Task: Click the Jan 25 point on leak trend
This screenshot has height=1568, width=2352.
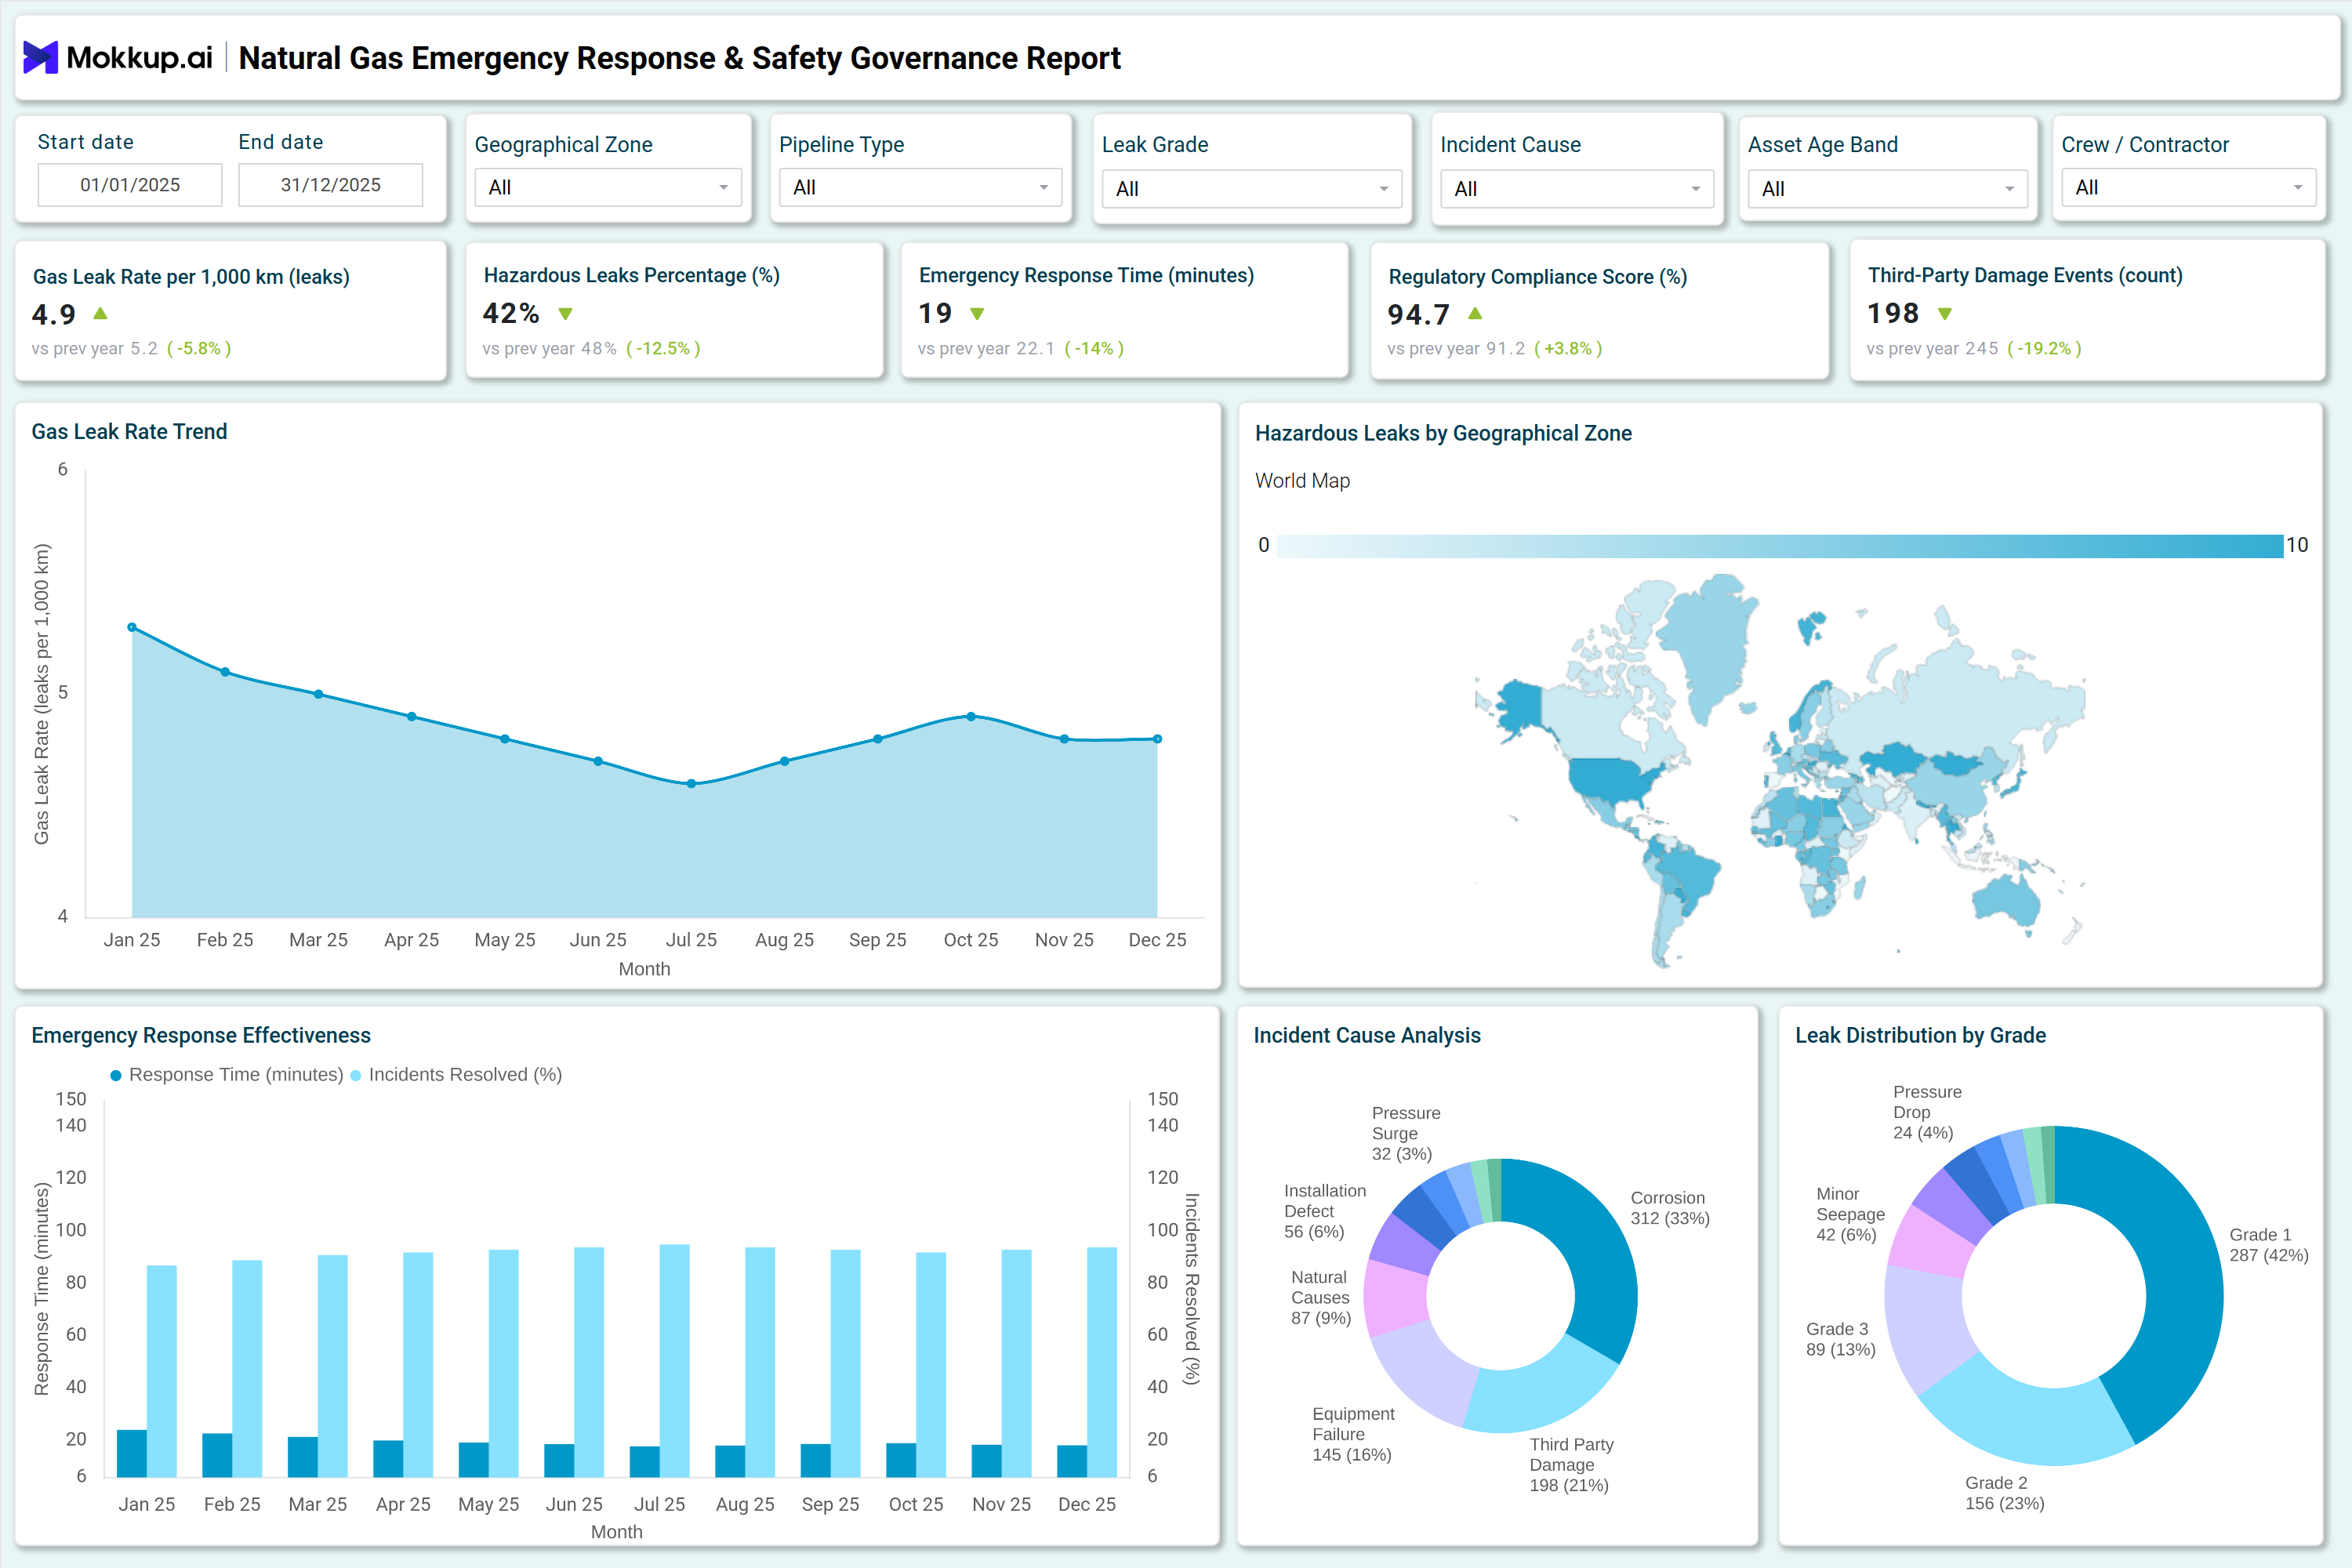Action: click(132, 627)
